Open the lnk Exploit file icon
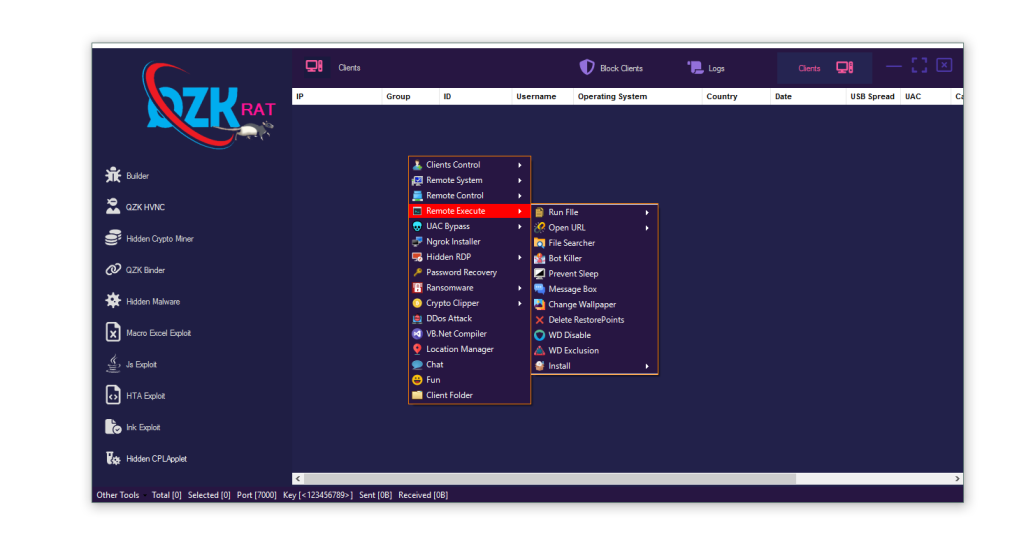Image resolution: width=1024 pixels, height=558 pixels. pyautogui.click(x=113, y=427)
